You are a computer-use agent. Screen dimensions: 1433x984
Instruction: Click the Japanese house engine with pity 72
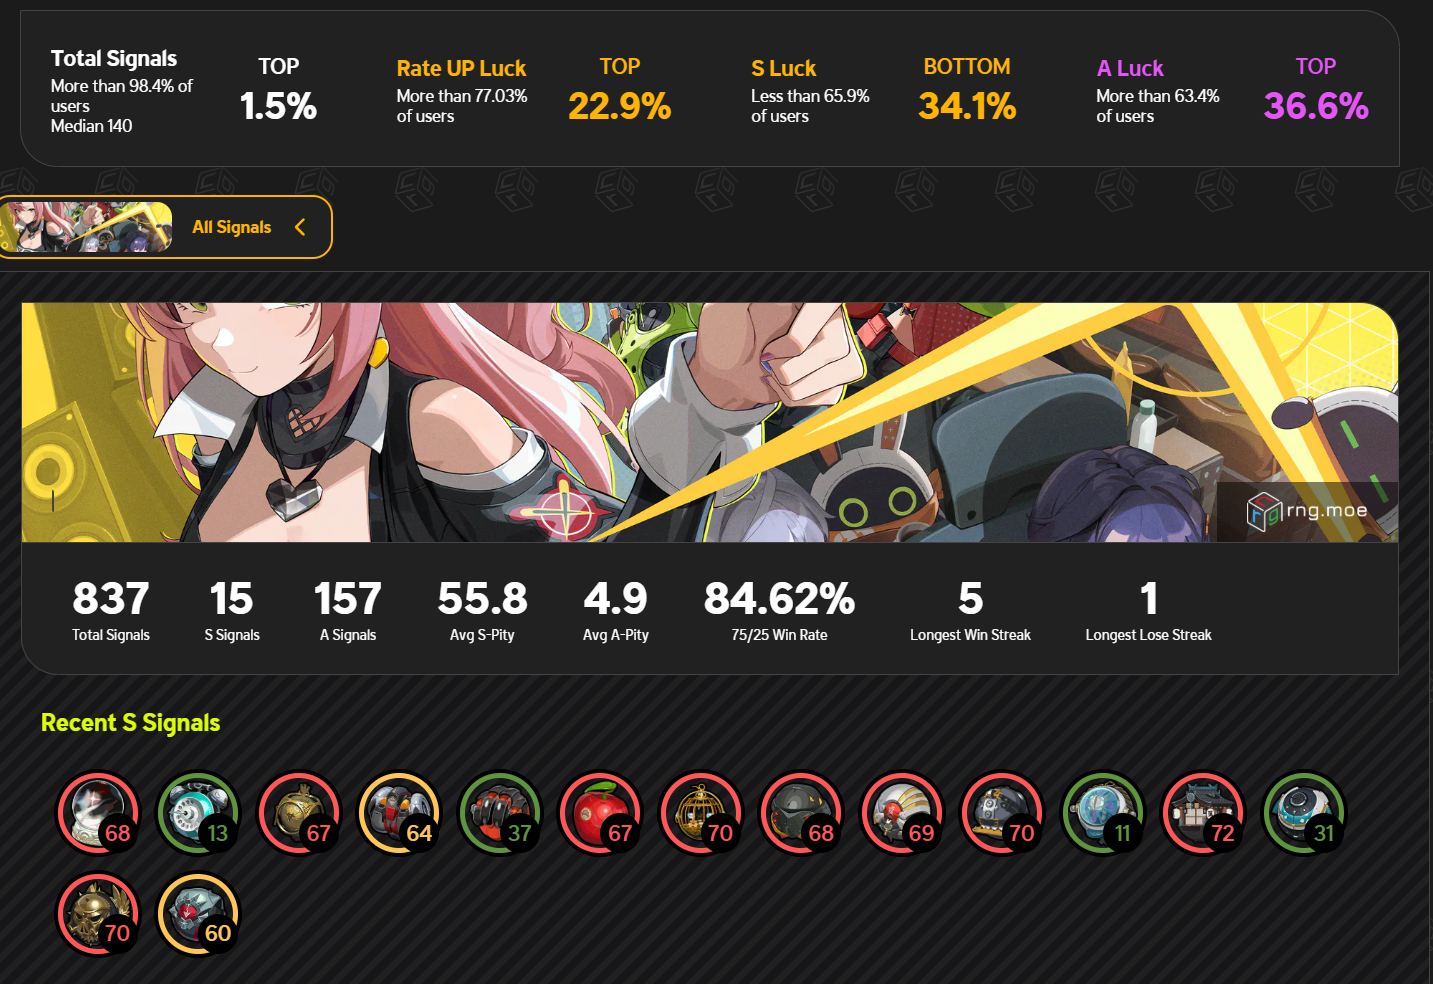point(1203,813)
